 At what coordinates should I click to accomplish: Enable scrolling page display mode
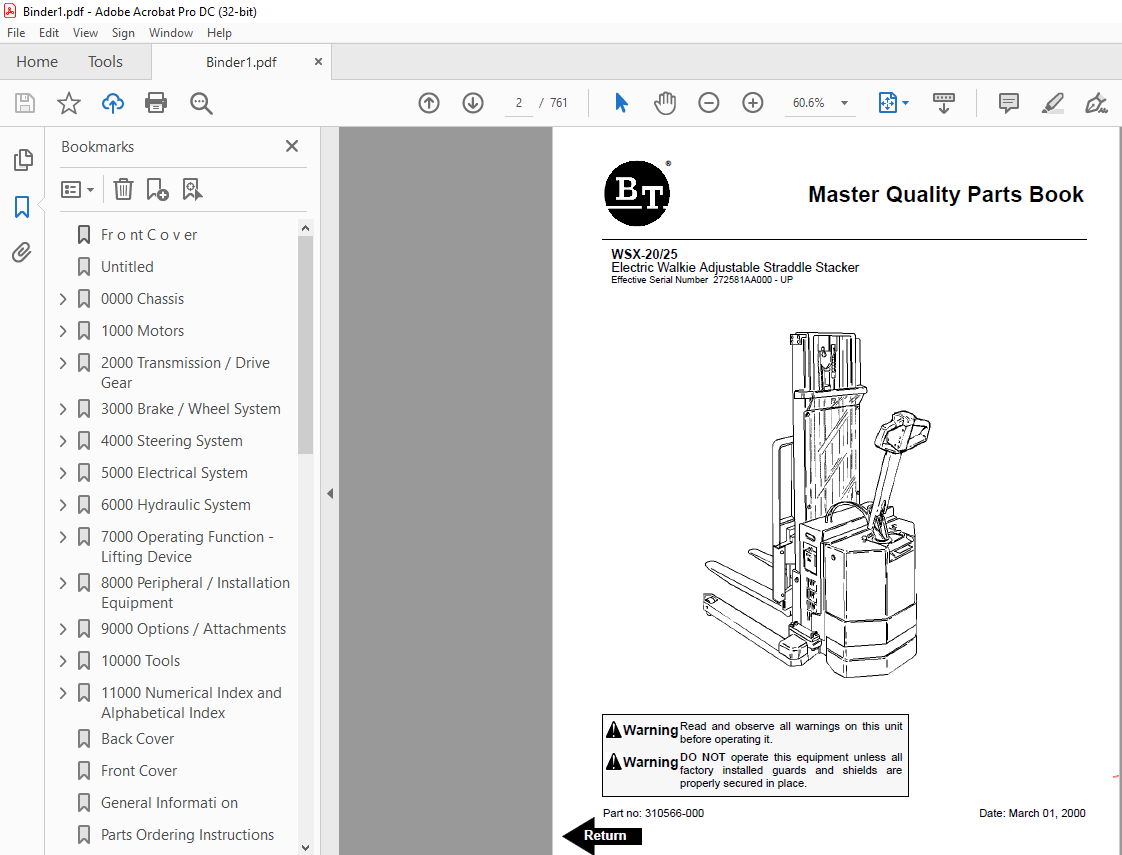click(x=944, y=103)
